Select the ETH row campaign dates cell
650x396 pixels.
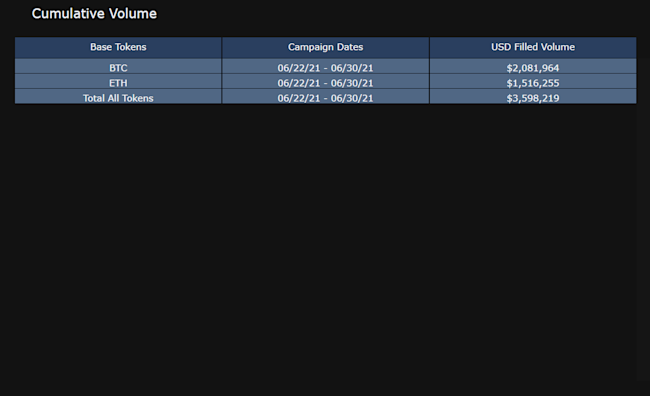[325, 83]
